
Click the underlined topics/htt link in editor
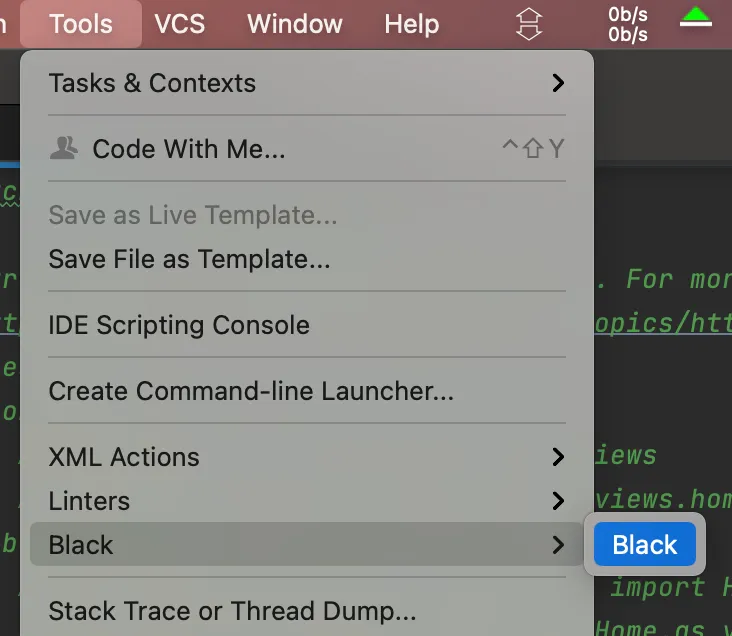pos(663,323)
